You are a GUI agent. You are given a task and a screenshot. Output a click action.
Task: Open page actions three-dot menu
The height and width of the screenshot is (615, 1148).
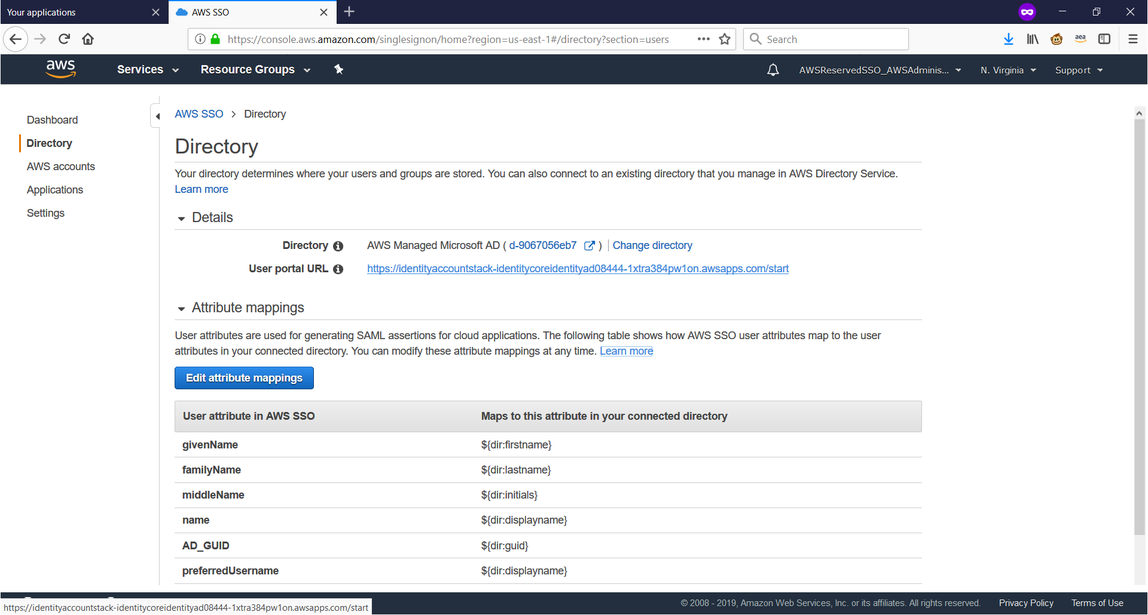(703, 40)
